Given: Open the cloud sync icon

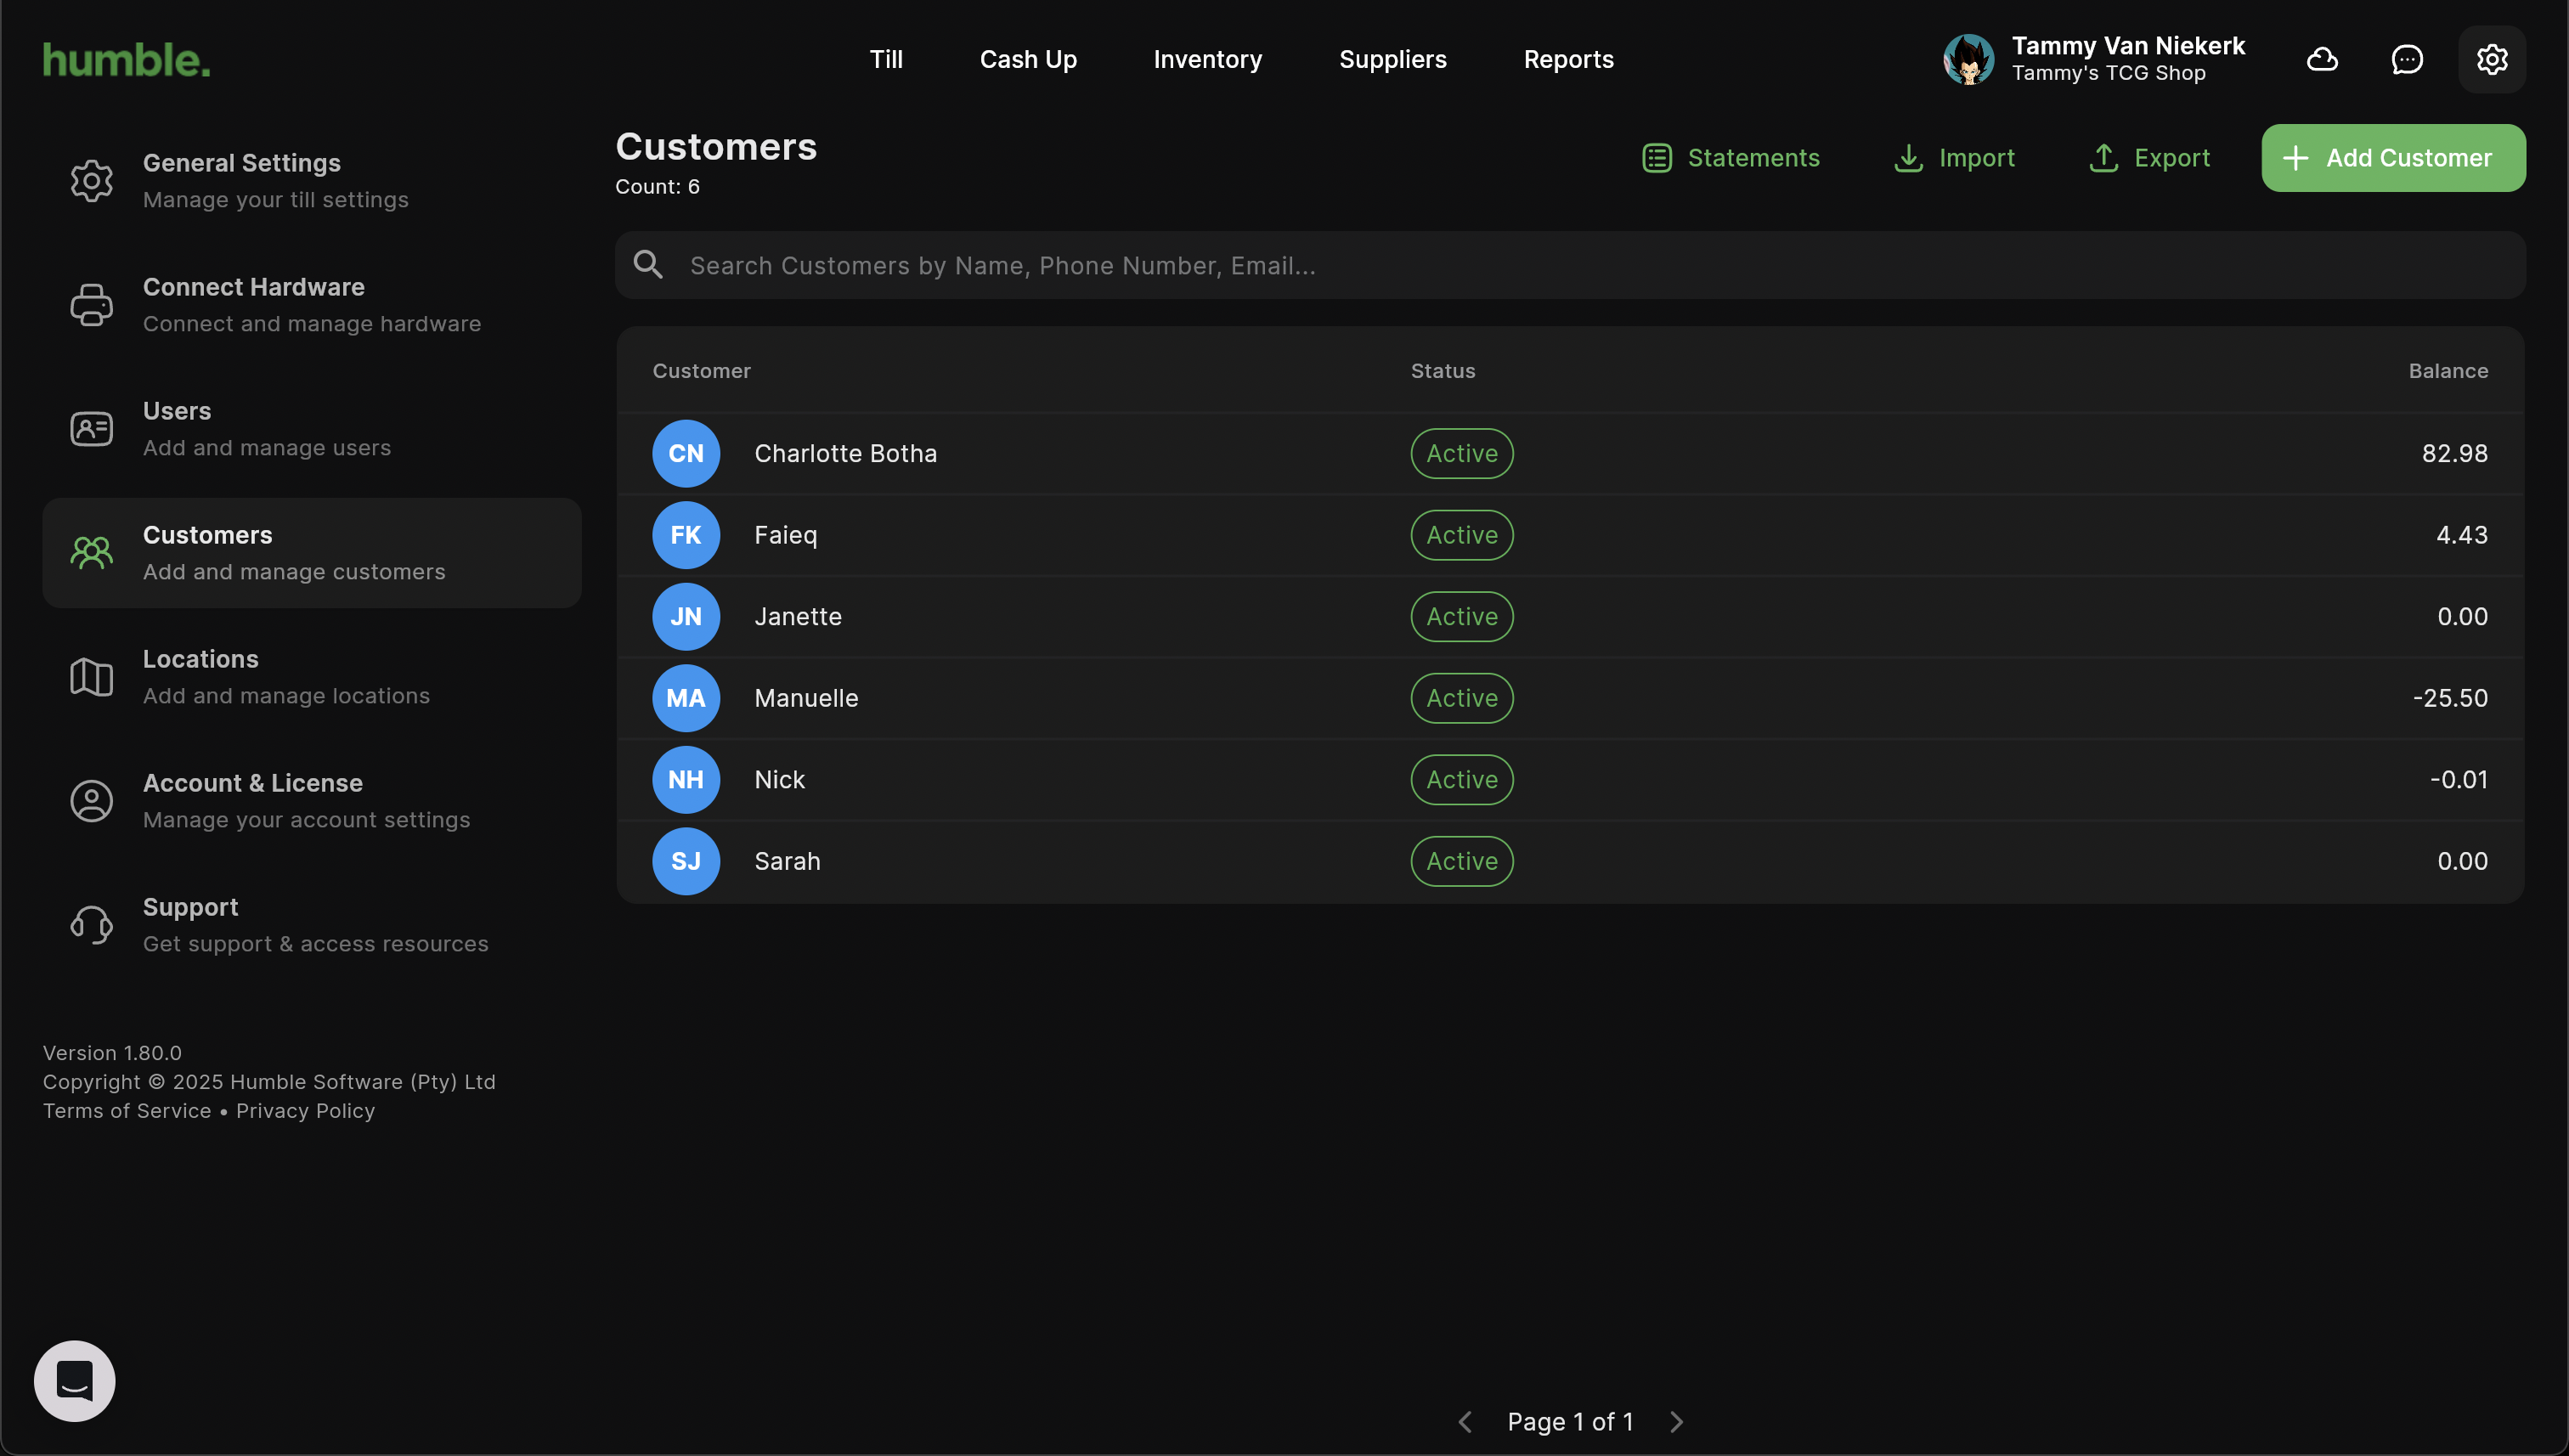Looking at the screenshot, I should 2322,60.
